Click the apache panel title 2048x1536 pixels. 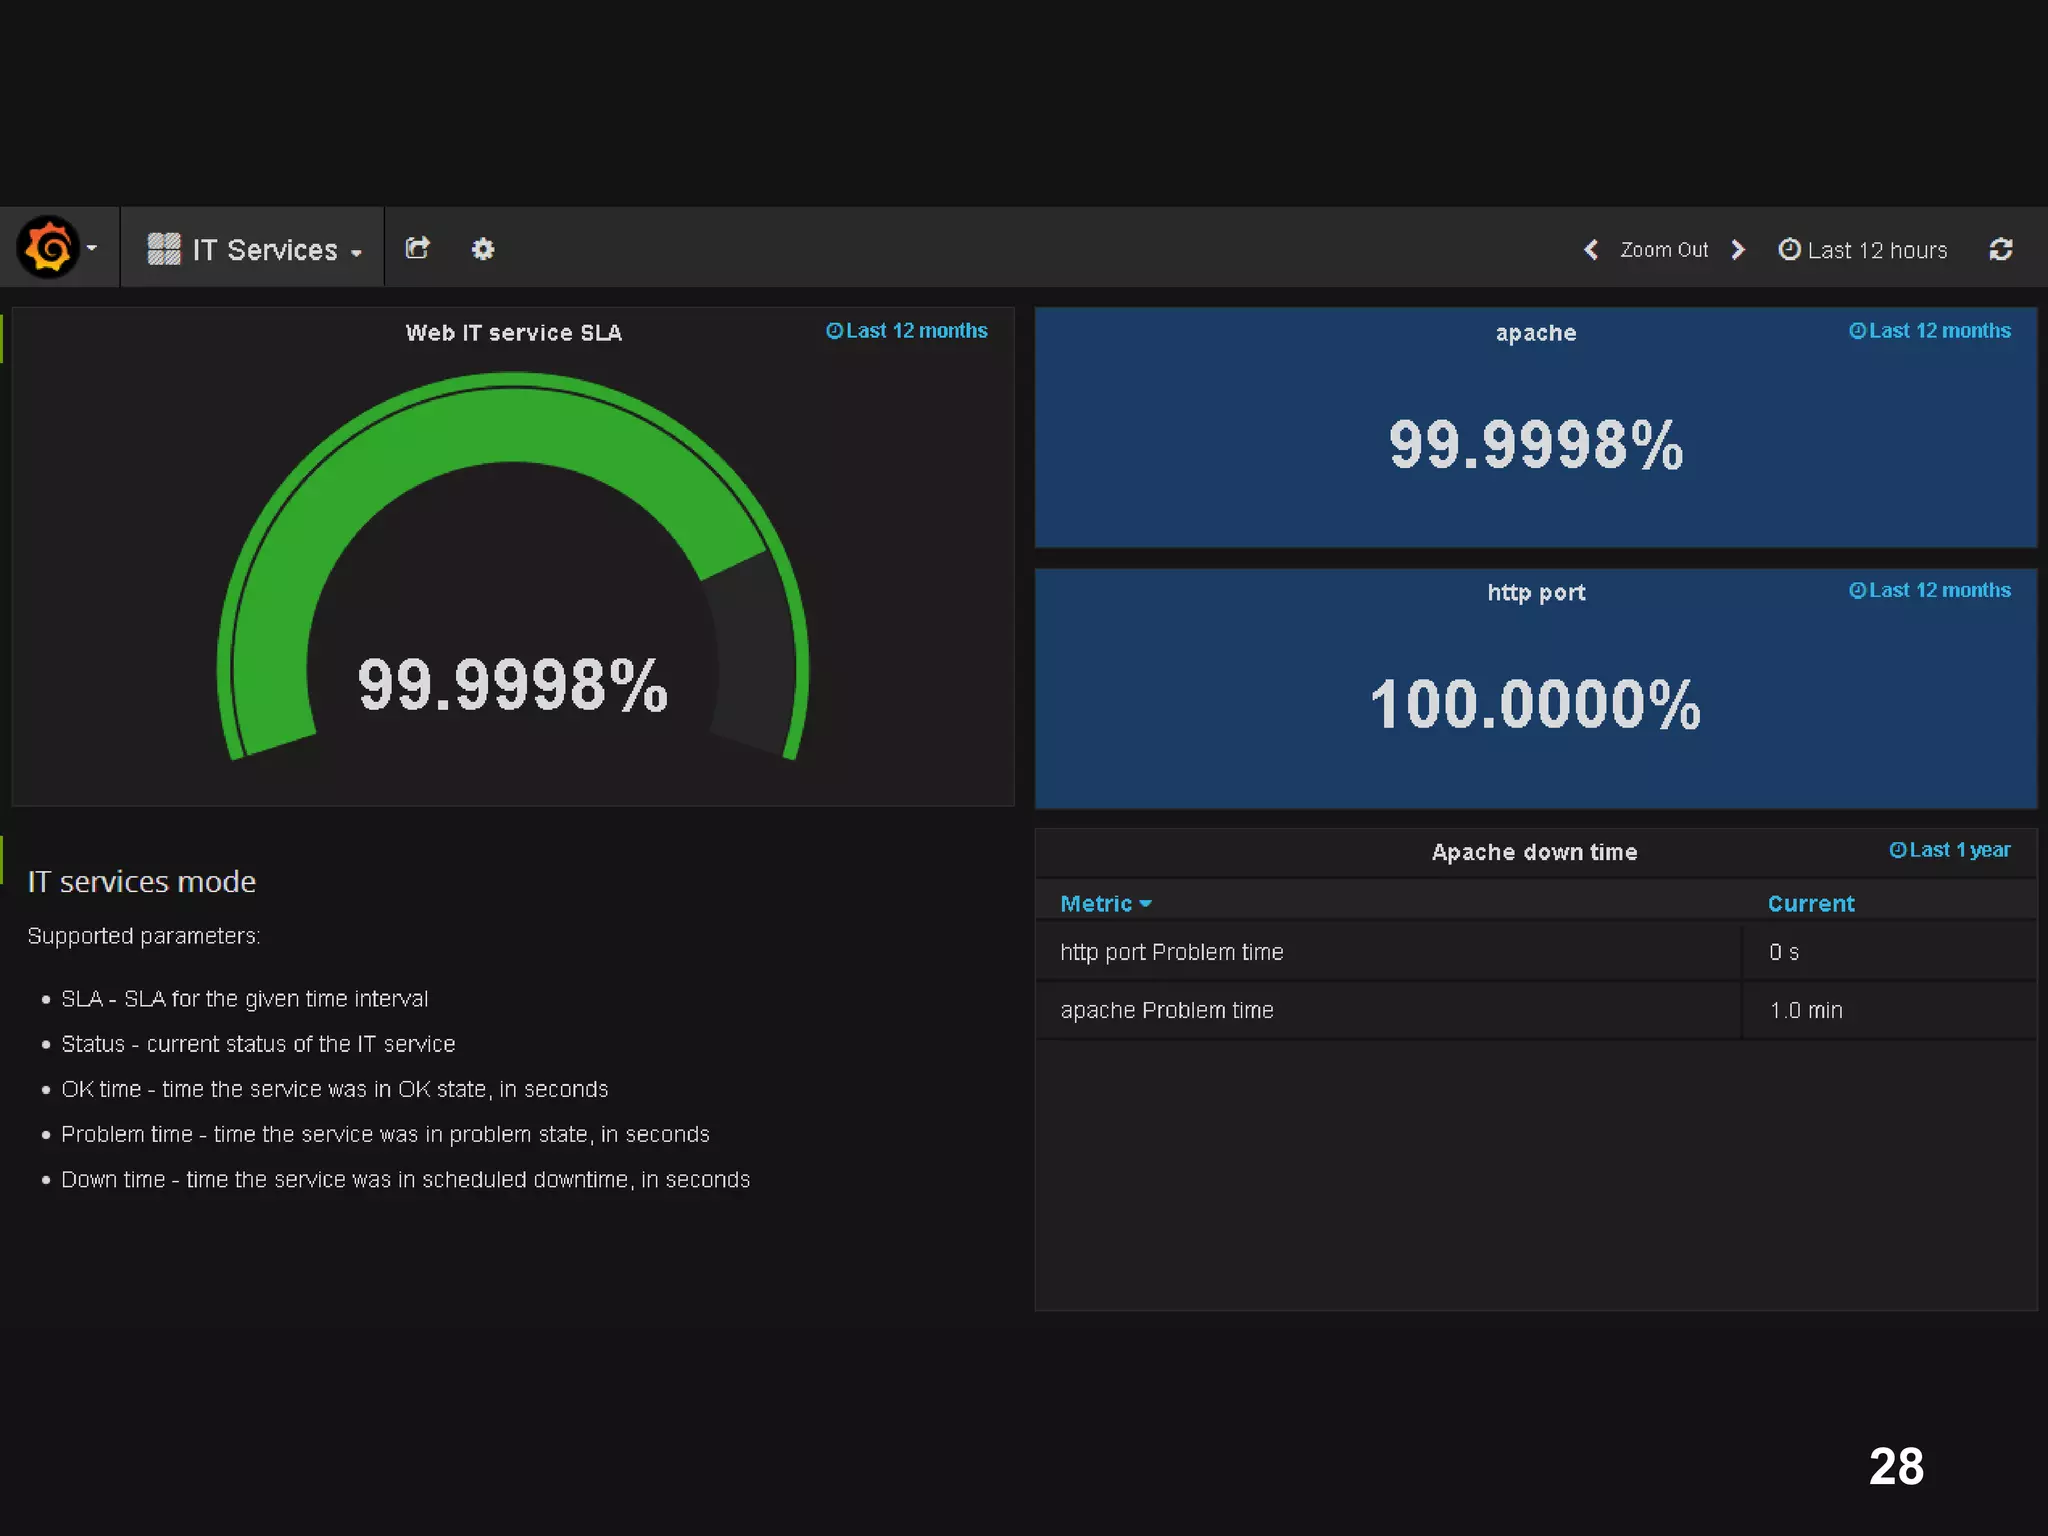coord(1535,333)
